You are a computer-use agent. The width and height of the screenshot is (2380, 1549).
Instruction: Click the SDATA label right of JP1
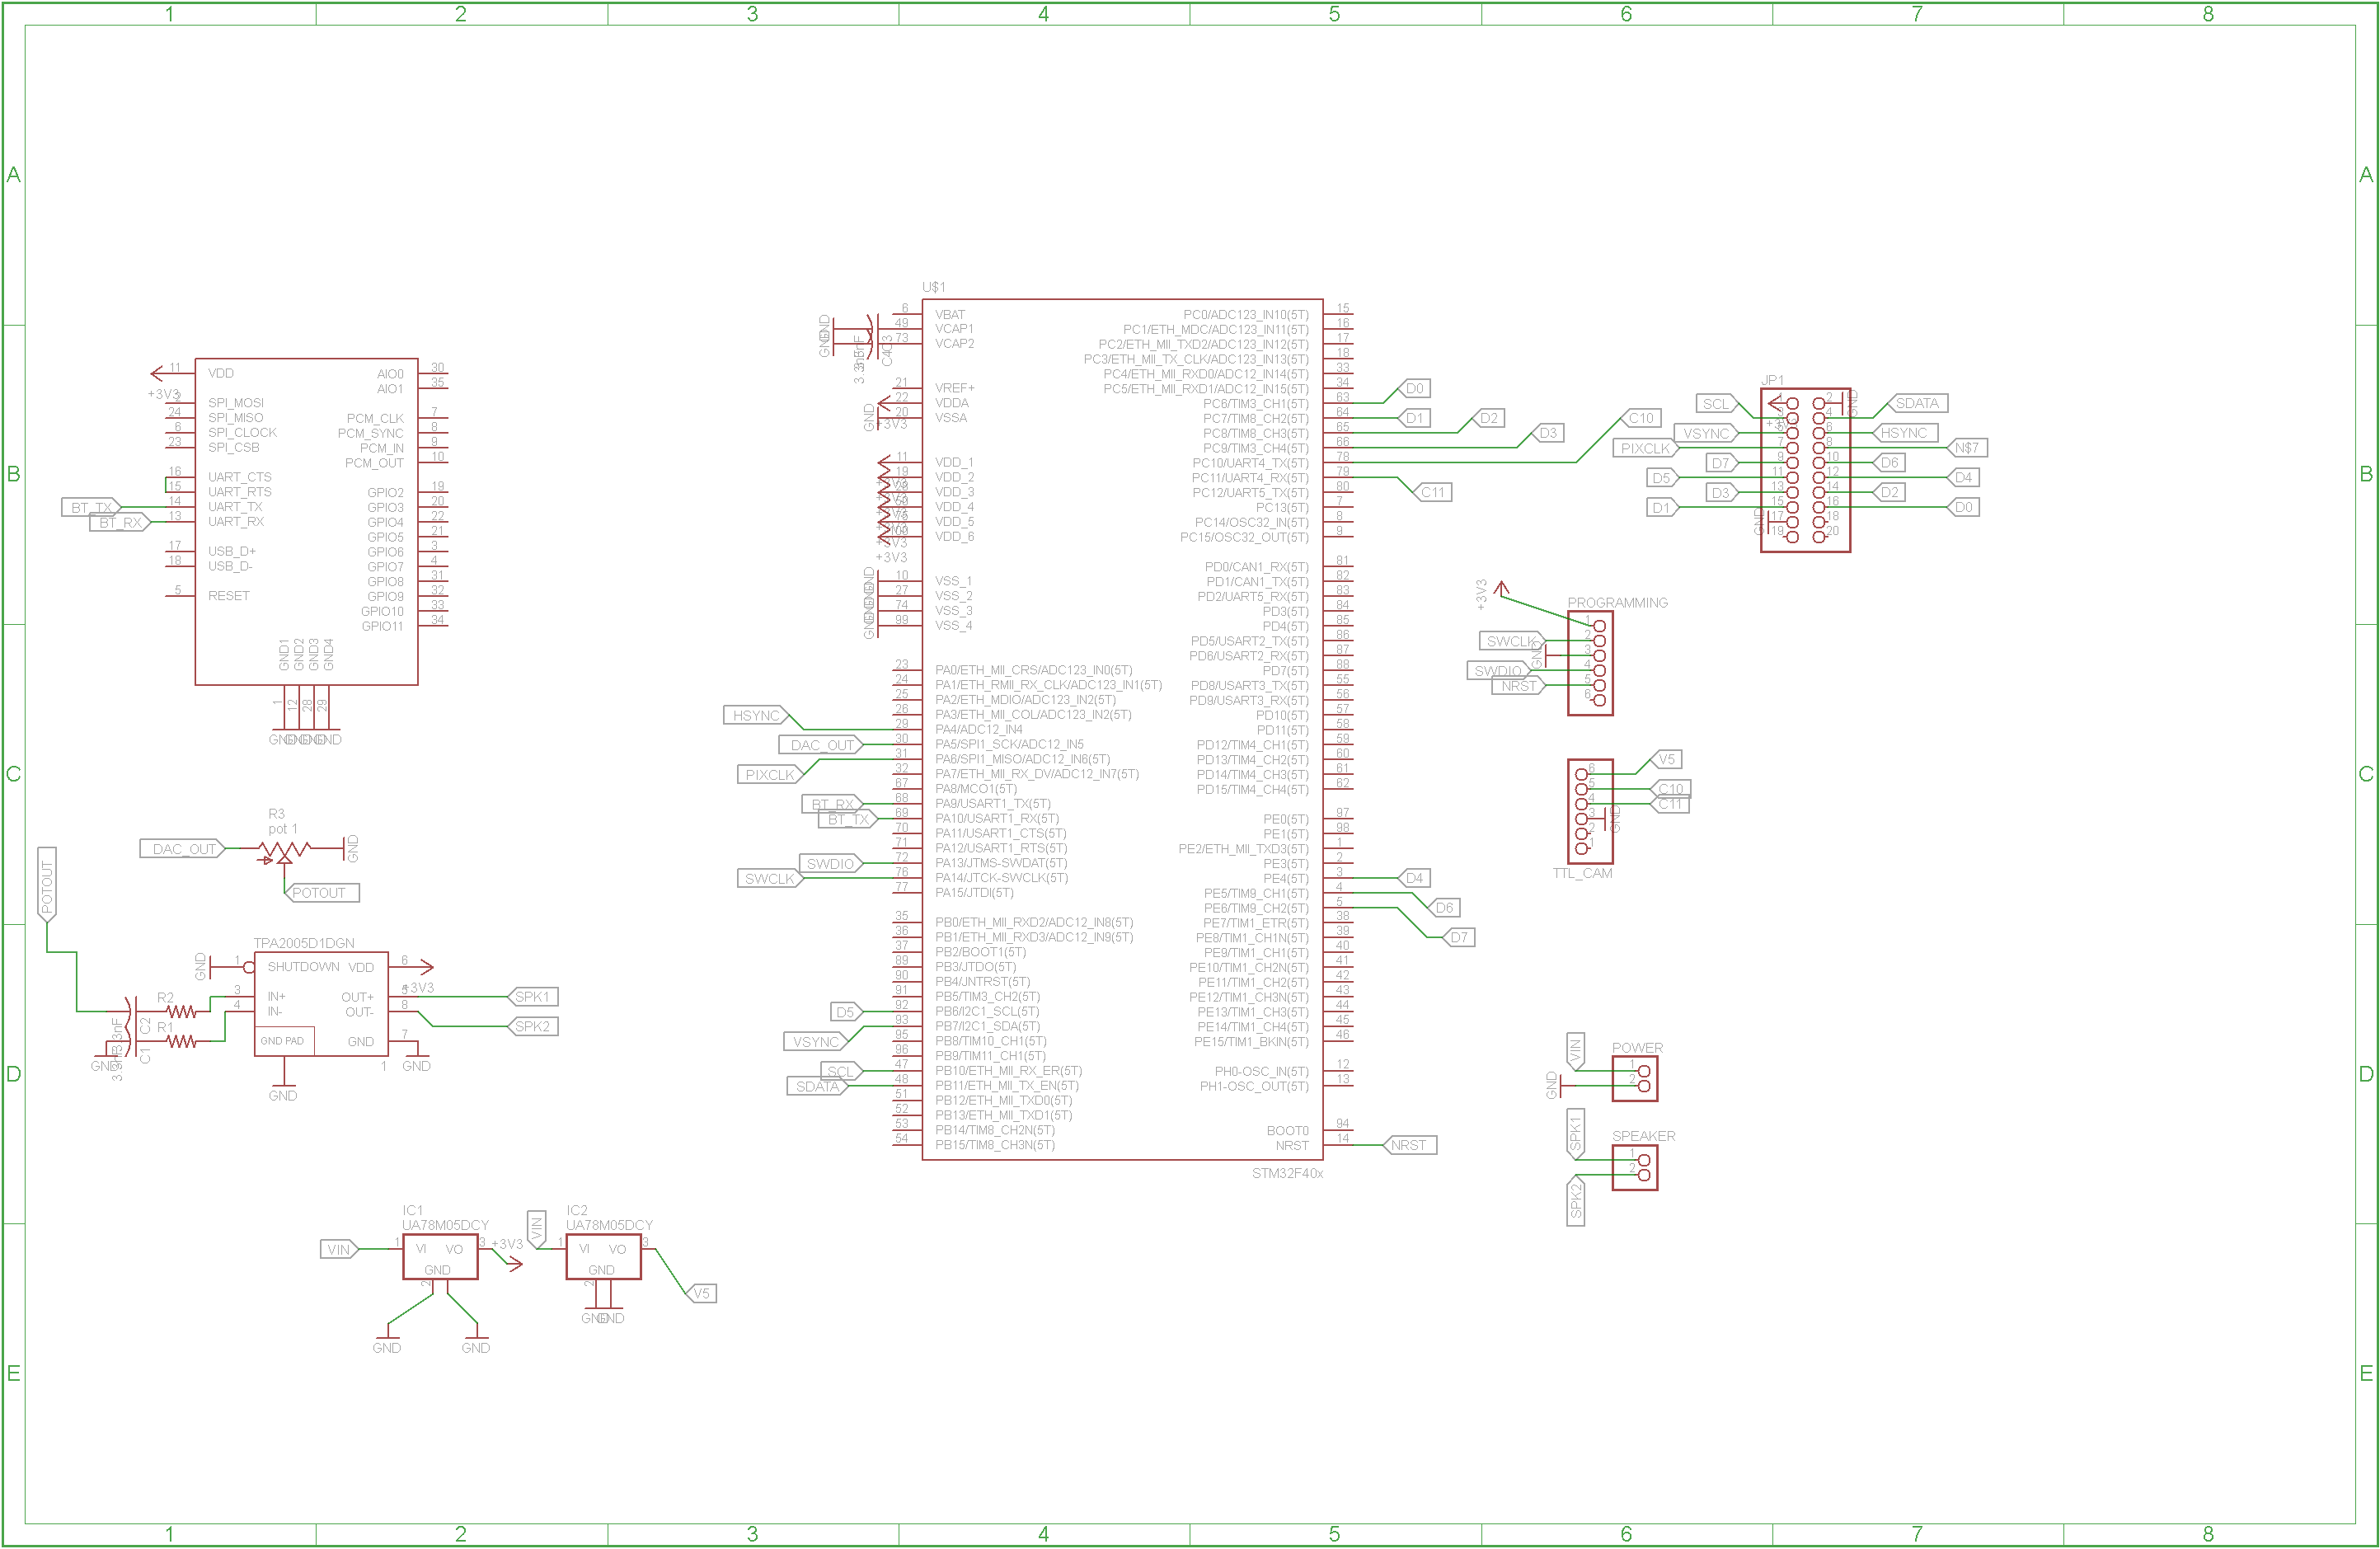[1917, 404]
